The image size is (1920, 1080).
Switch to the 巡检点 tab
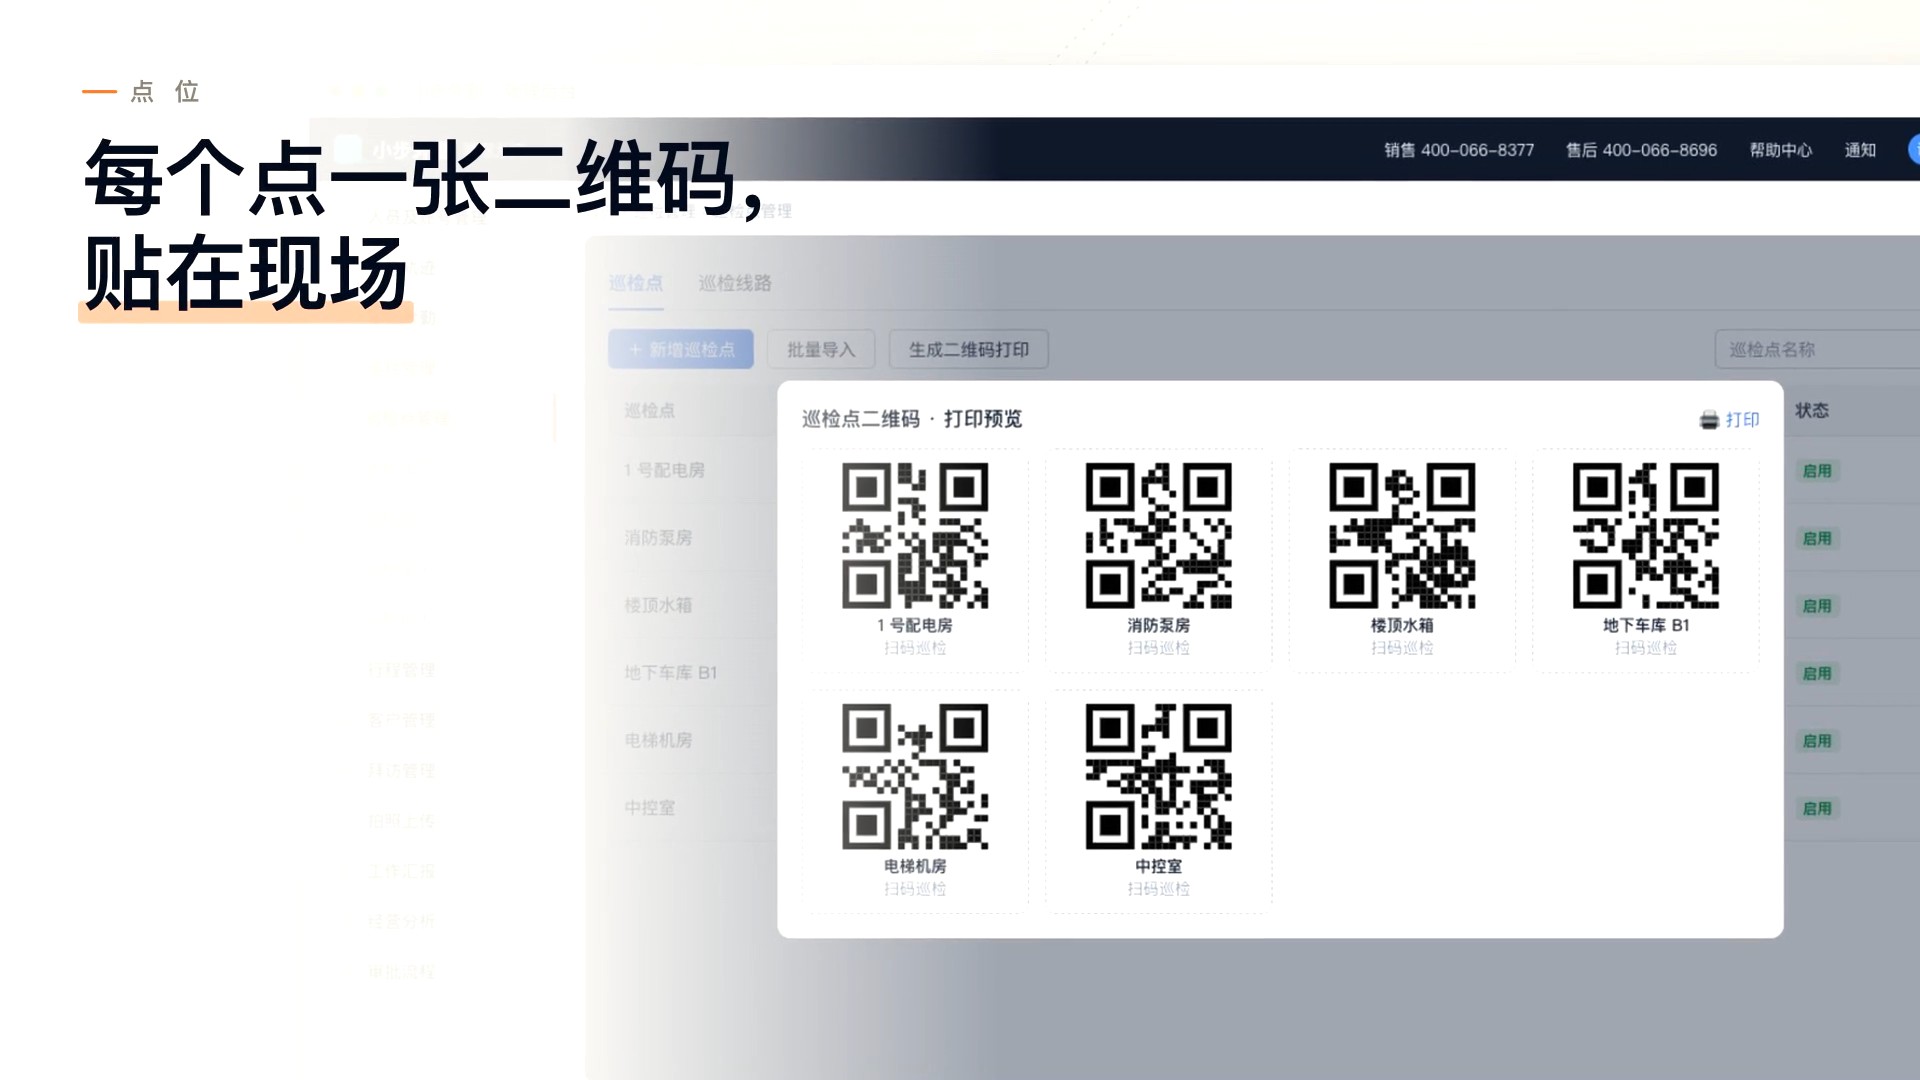click(636, 283)
